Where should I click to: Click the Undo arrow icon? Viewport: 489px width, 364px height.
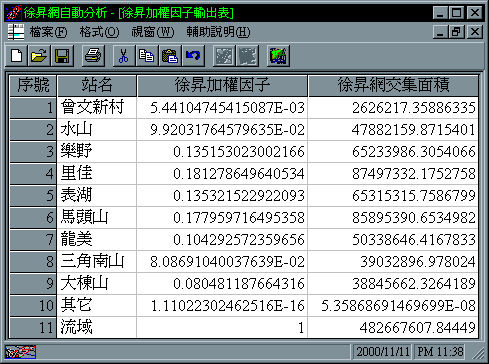[193, 56]
